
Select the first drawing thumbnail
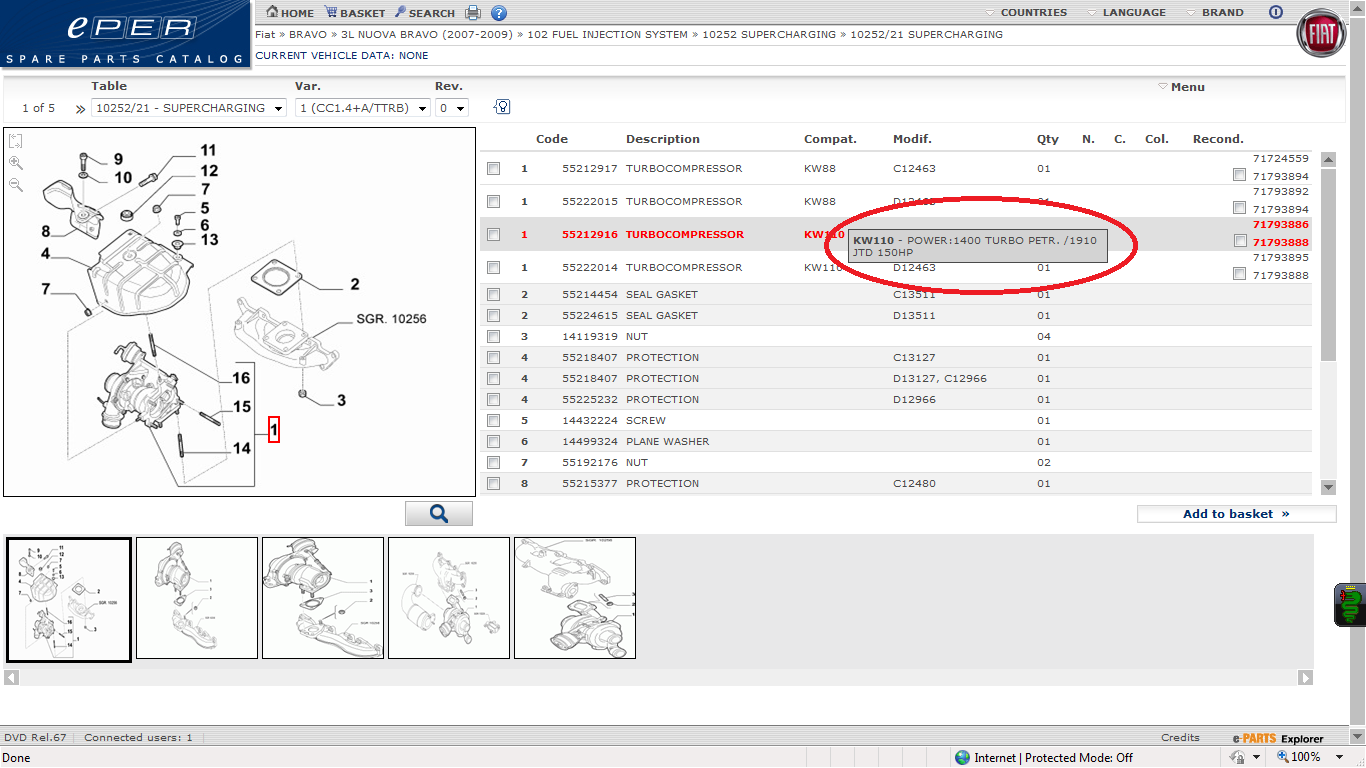point(69,600)
